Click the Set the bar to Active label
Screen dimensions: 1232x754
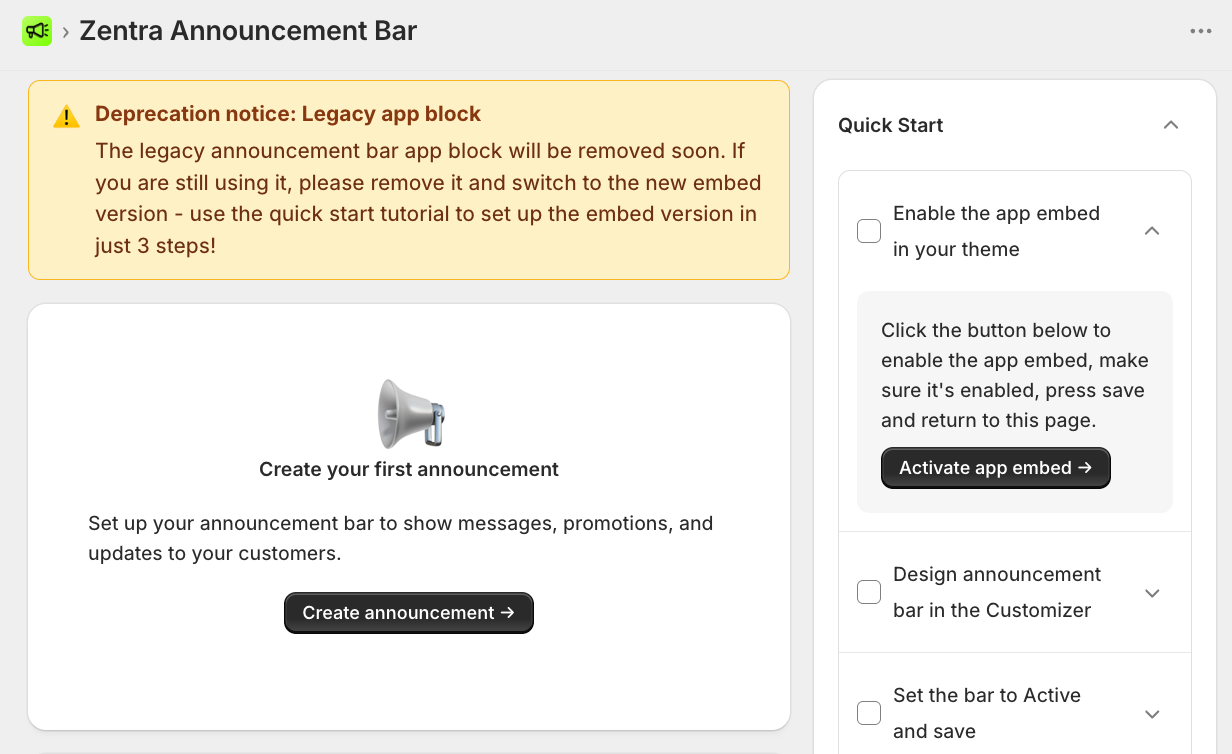click(987, 713)
